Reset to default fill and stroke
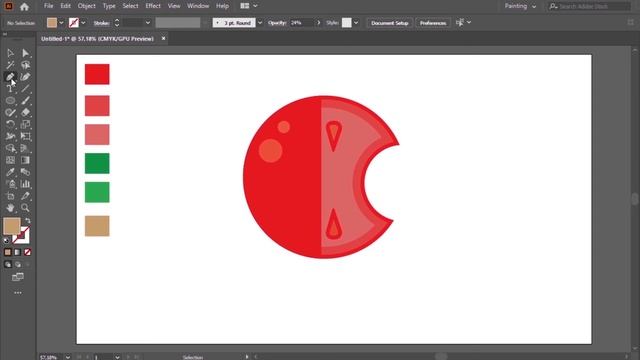The height and width of the screenshot is (360, 640). coord(6,240)
